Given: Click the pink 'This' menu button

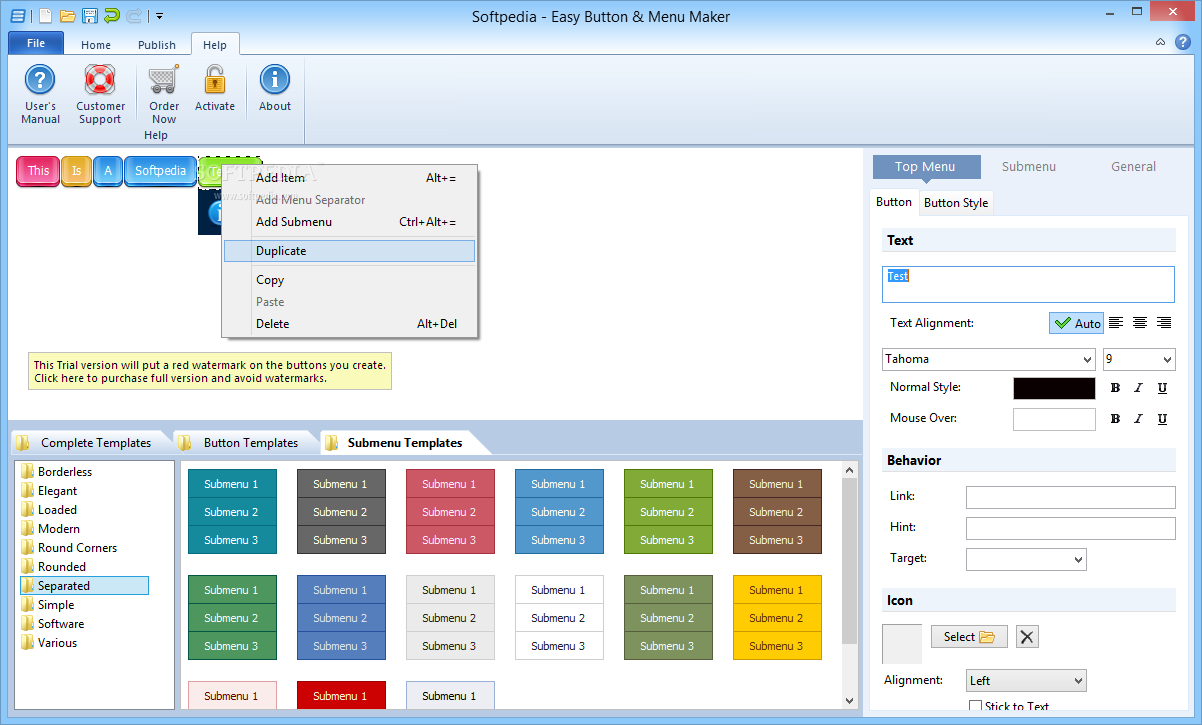Looking at the screenshot, I should pos(38,171).
